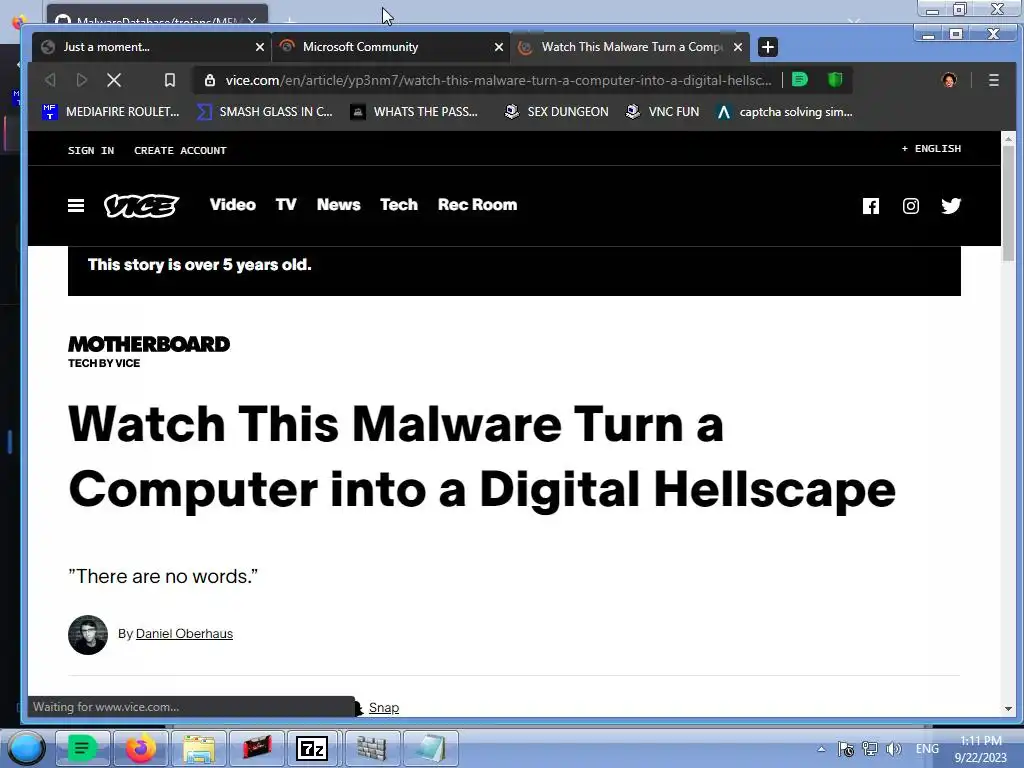The height and width of the screenshot is (768, 1024).
Task: Click the author avatar photo
Action: pos(88,634)
